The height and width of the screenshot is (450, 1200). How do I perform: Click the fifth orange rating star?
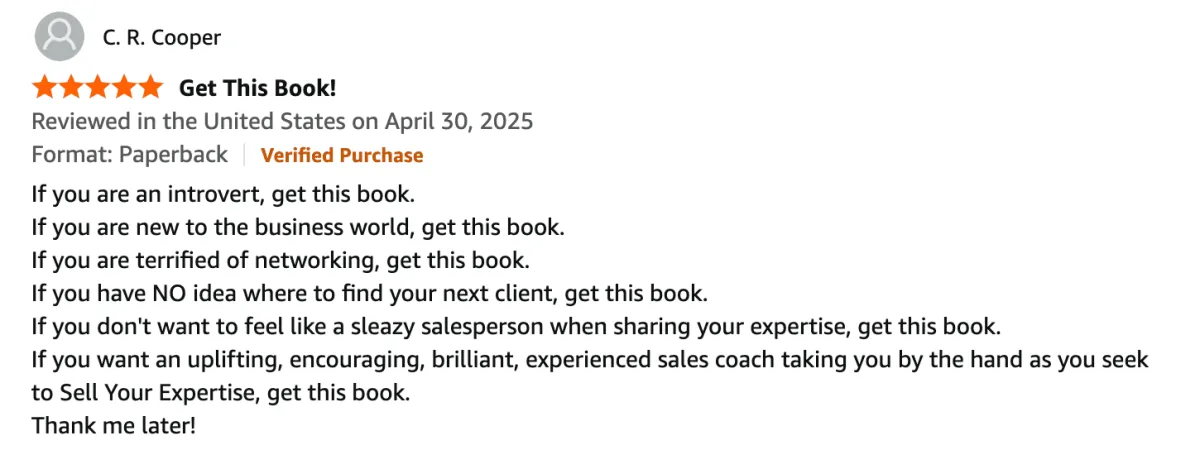coord(148,87)
